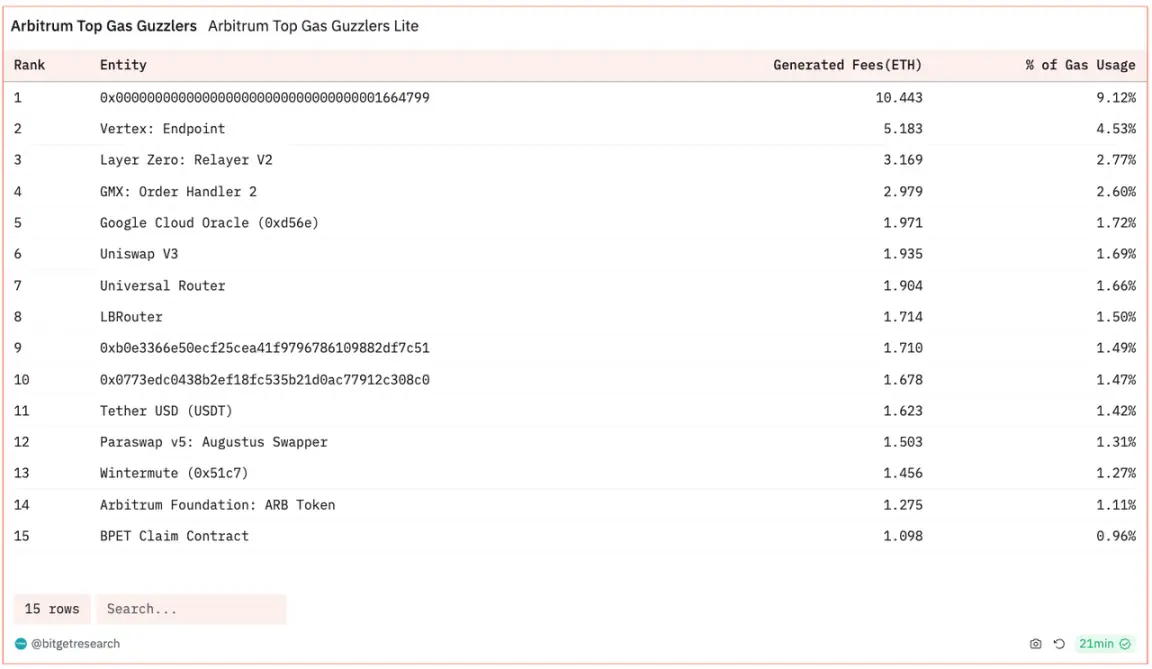Click the 1.49% gas usage value
Screen dimensions: 1152x669
tap(1116, 348)
